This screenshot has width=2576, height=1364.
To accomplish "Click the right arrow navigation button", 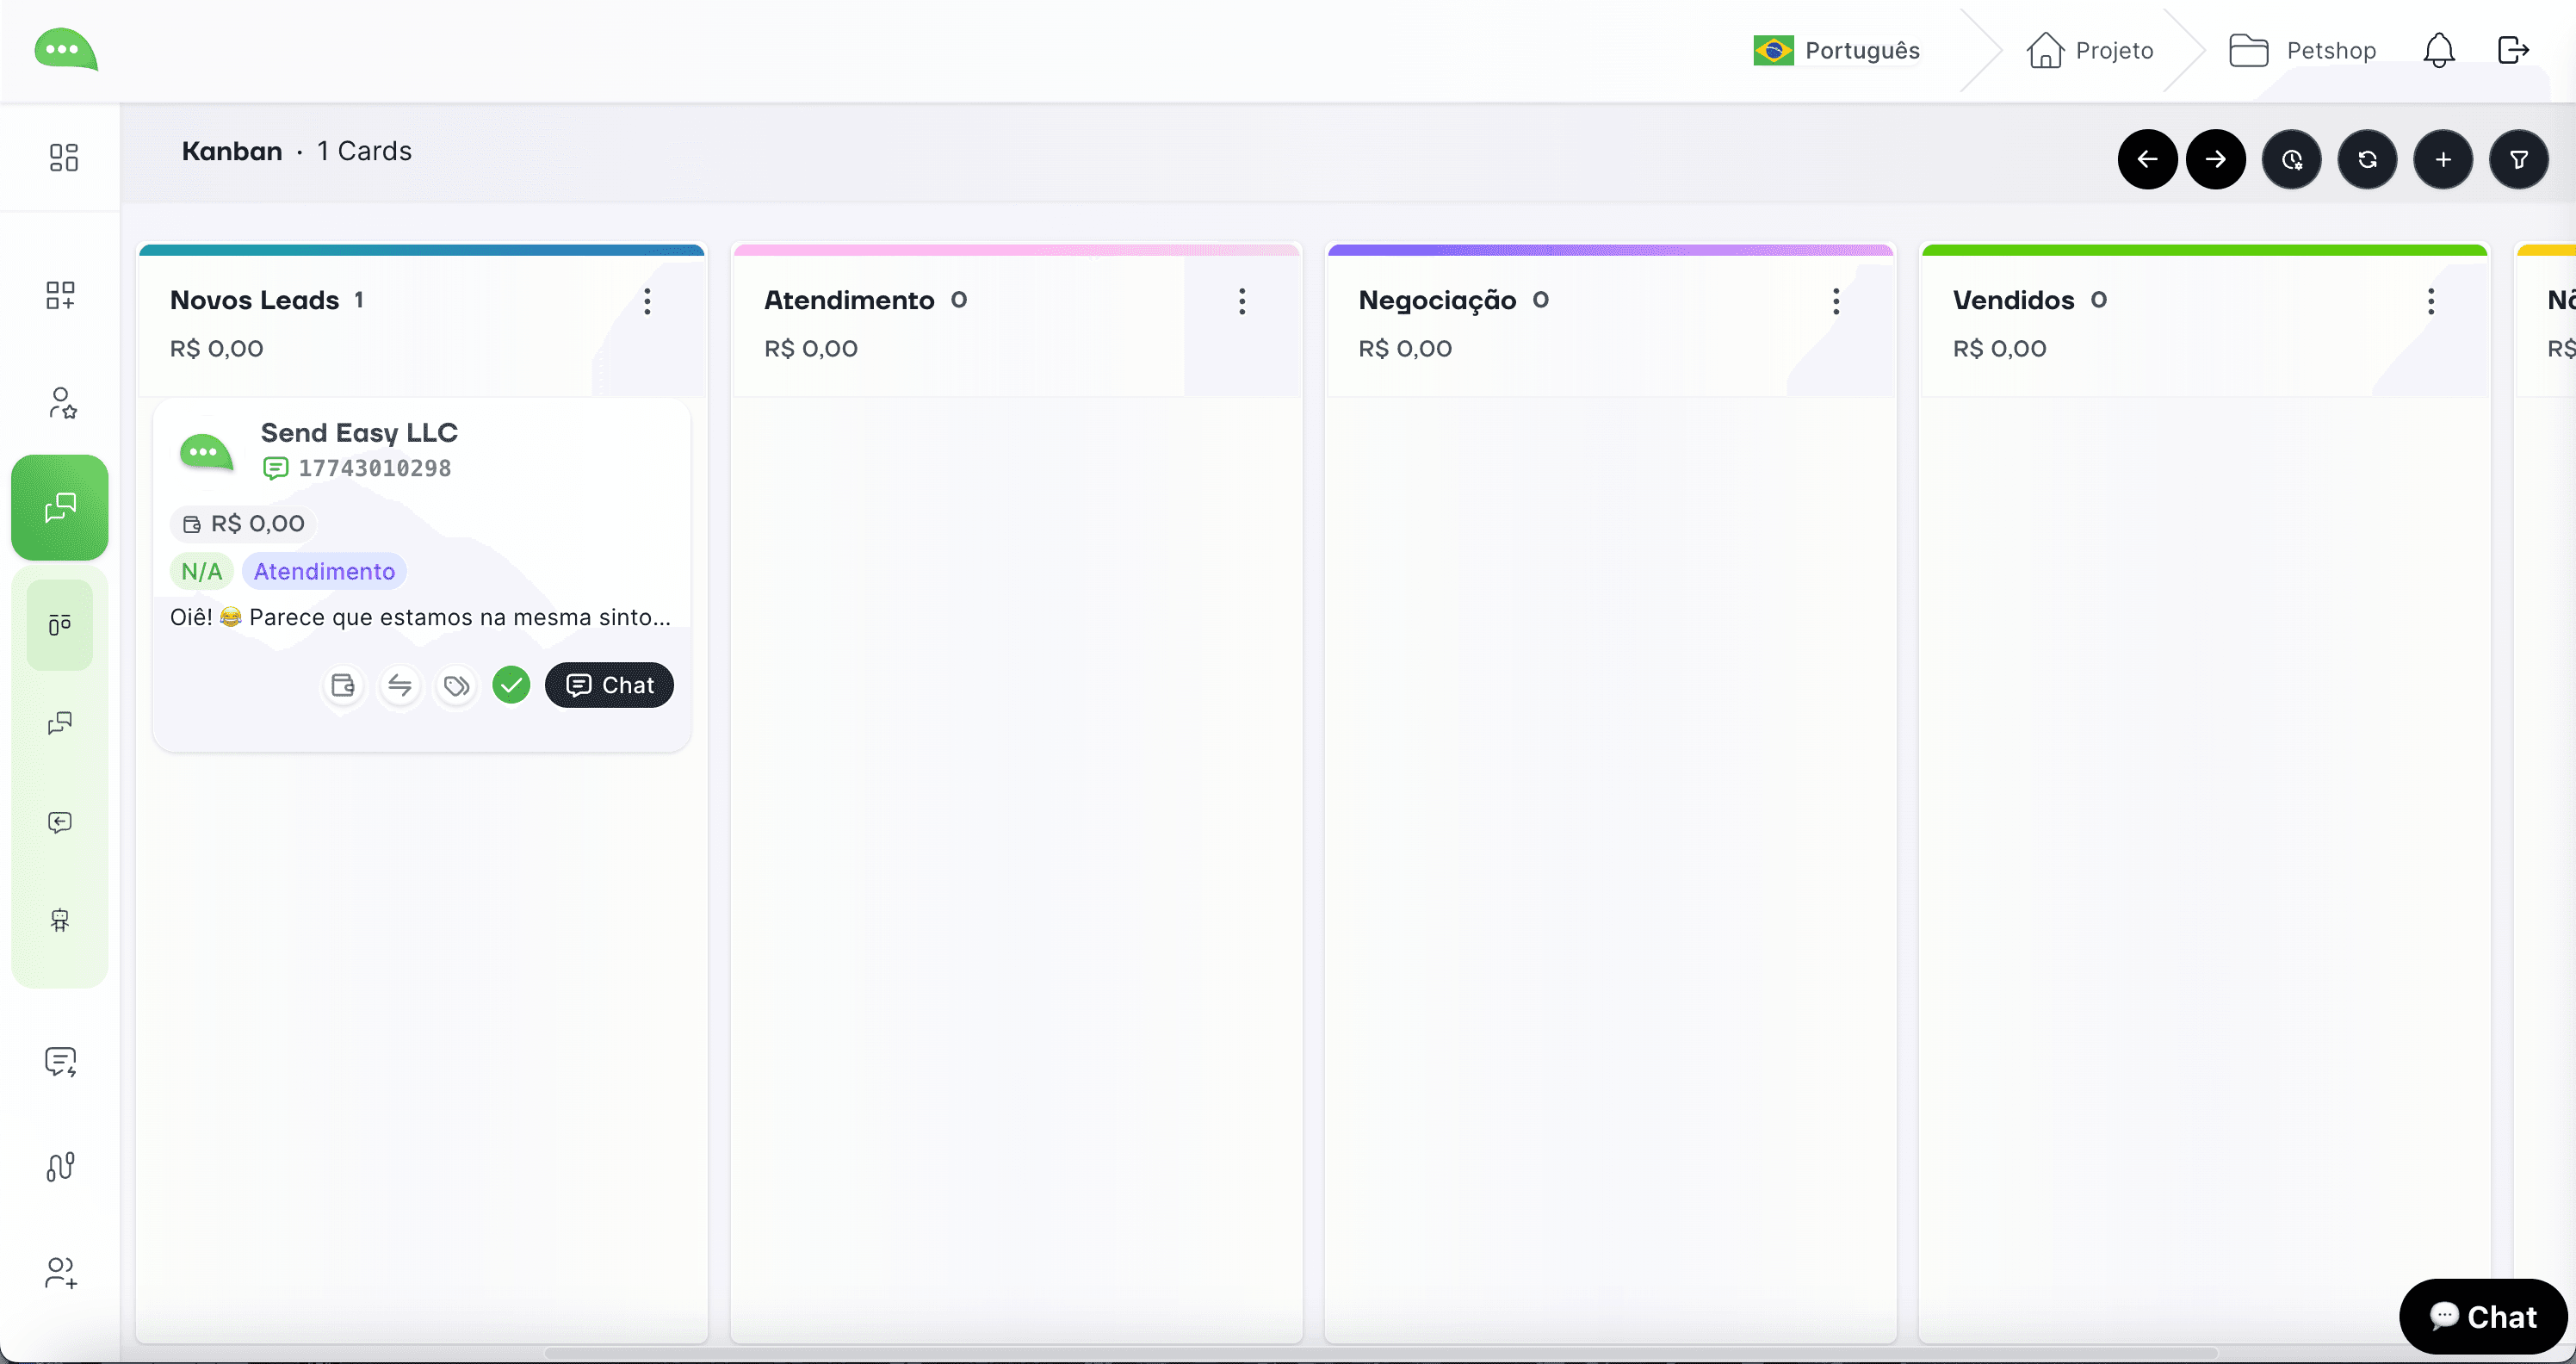I will 2215,159.
